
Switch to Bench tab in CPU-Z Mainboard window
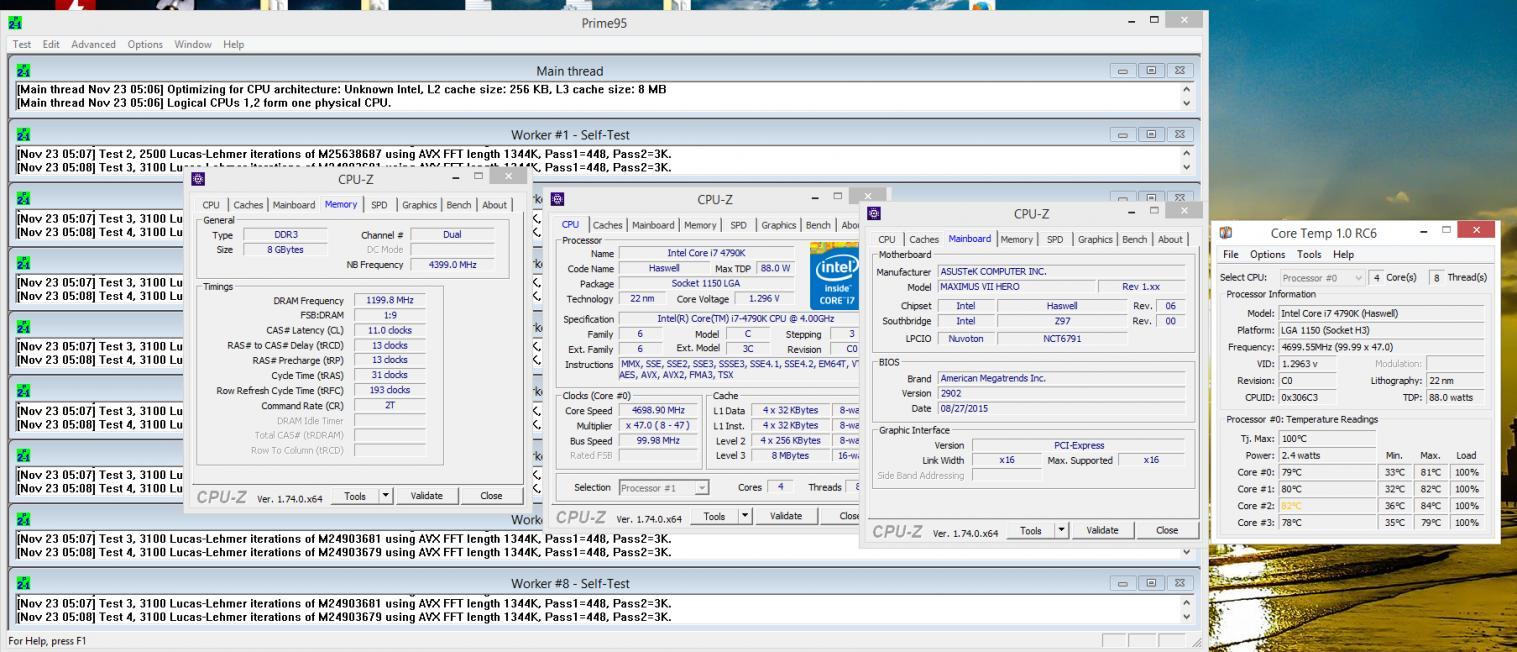[1135, 239]
